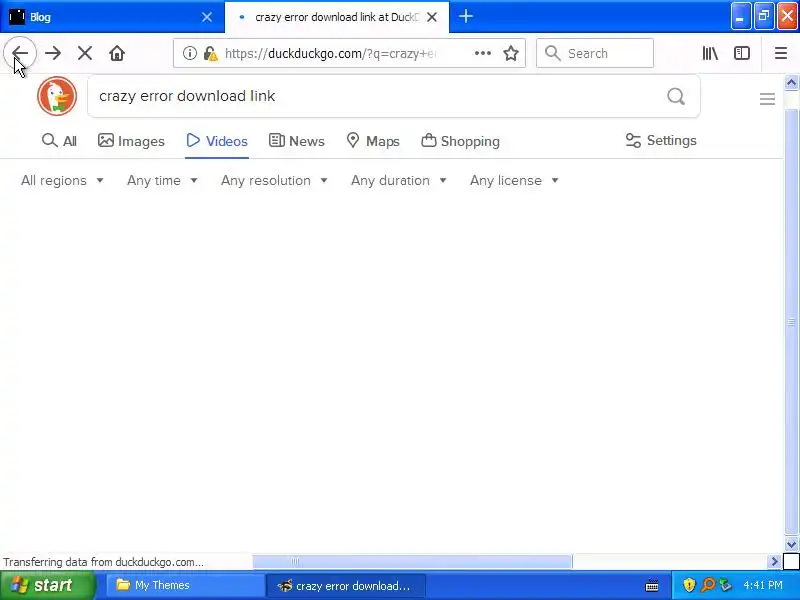Bookmark this page with the star icon

click(511, 53)
